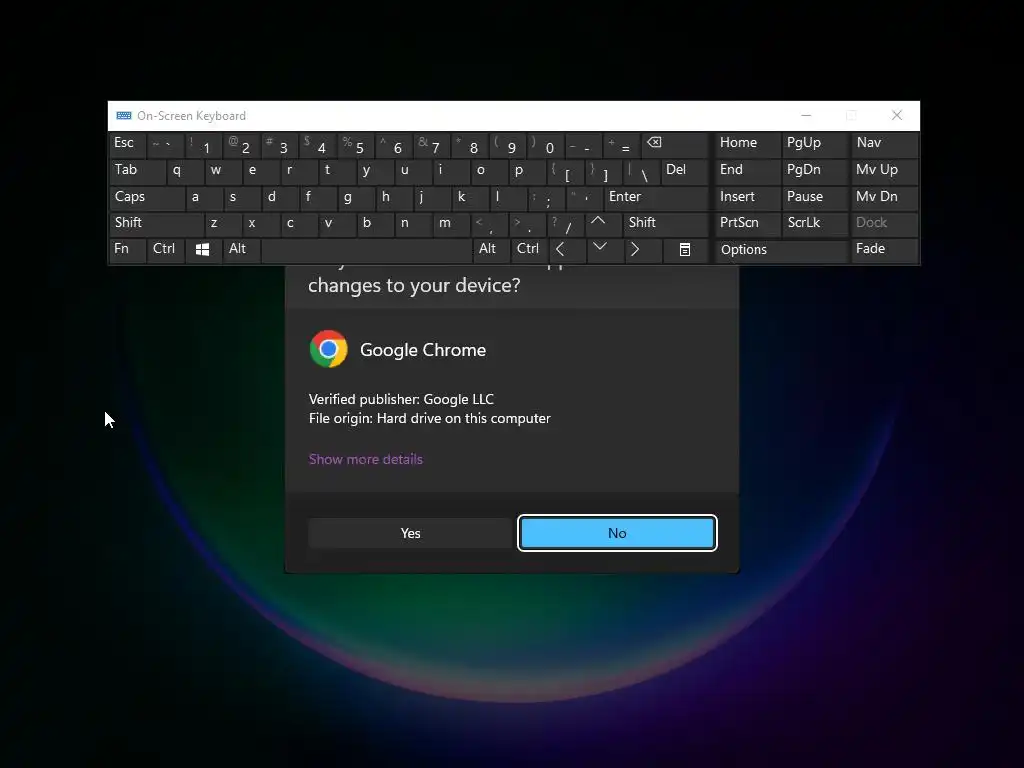Click the Windows logo key
1024x768 pixels.
point(202,249)
